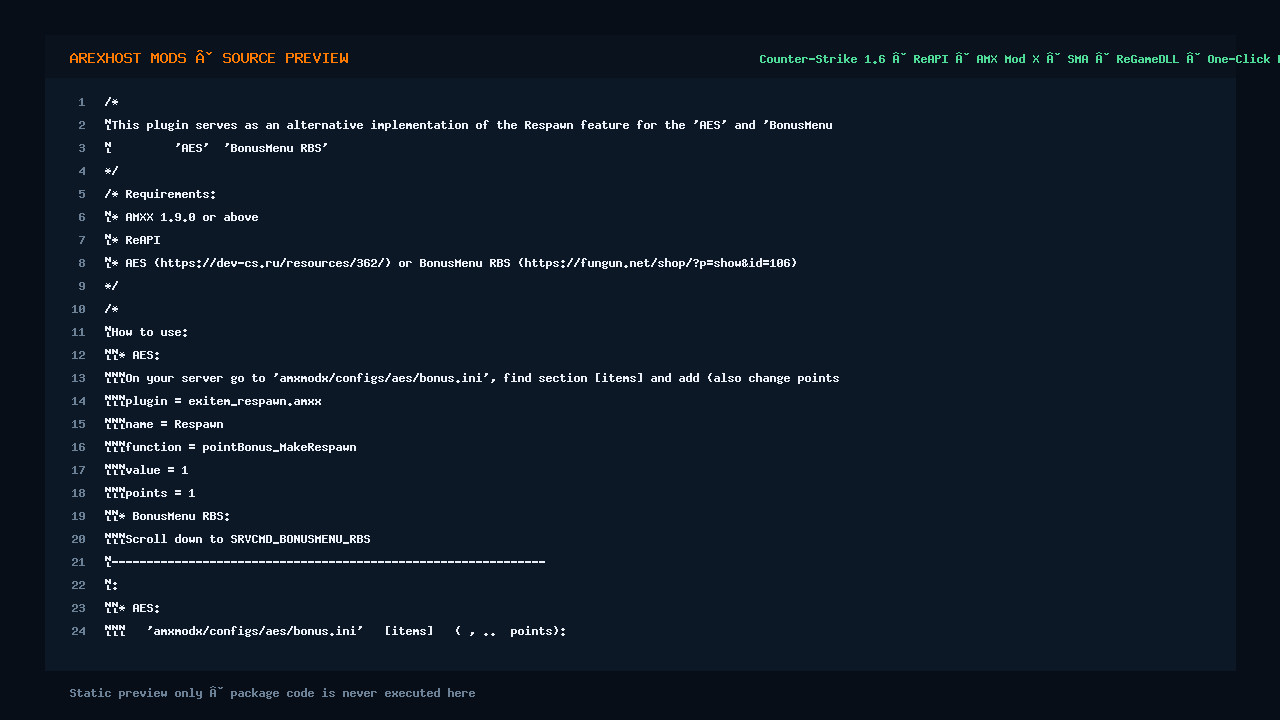Click the line 'function = pointBonus_MakeRespawn'
1280x720 pixels.
tap(230, 447)
